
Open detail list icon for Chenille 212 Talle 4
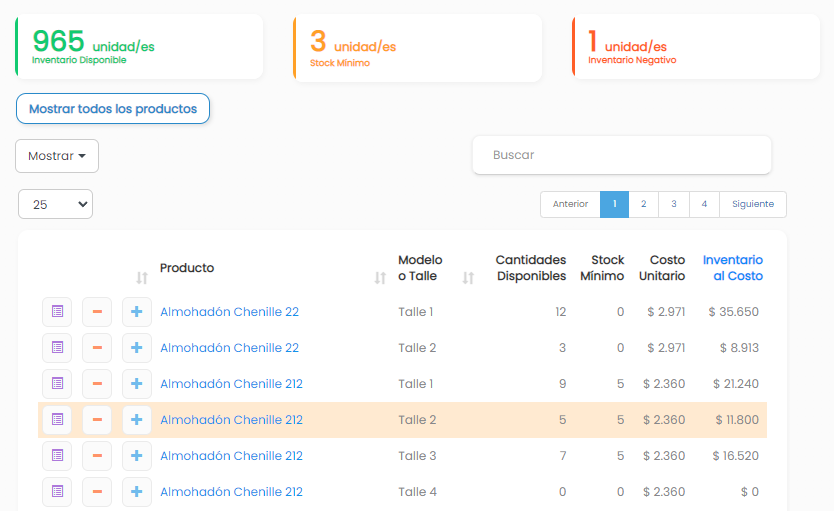point(57,491)
